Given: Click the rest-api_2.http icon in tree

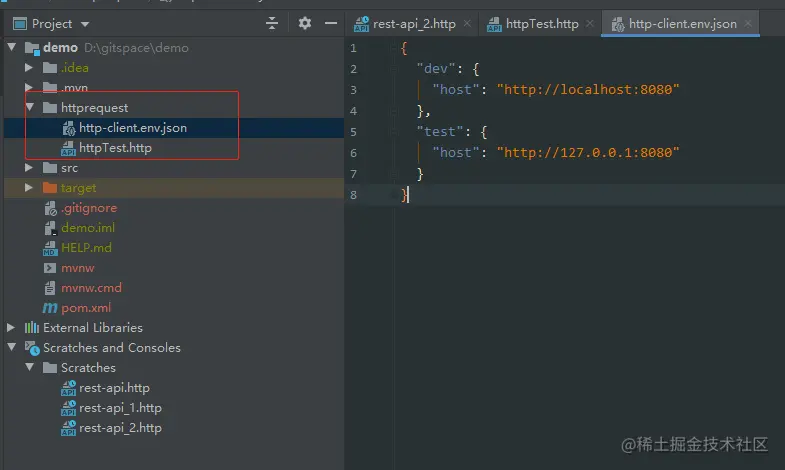Looking at the screenshot, I should [68, 428].
